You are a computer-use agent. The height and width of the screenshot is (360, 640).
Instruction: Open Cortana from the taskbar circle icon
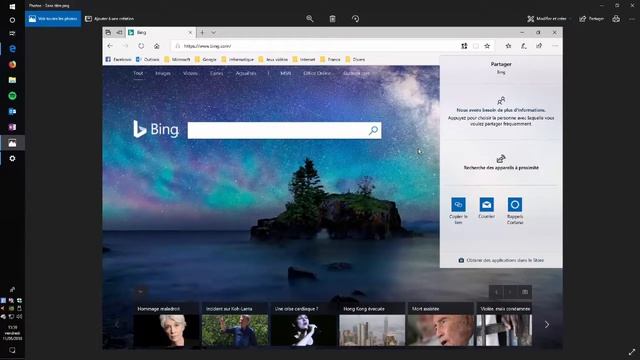click(12, 20)
